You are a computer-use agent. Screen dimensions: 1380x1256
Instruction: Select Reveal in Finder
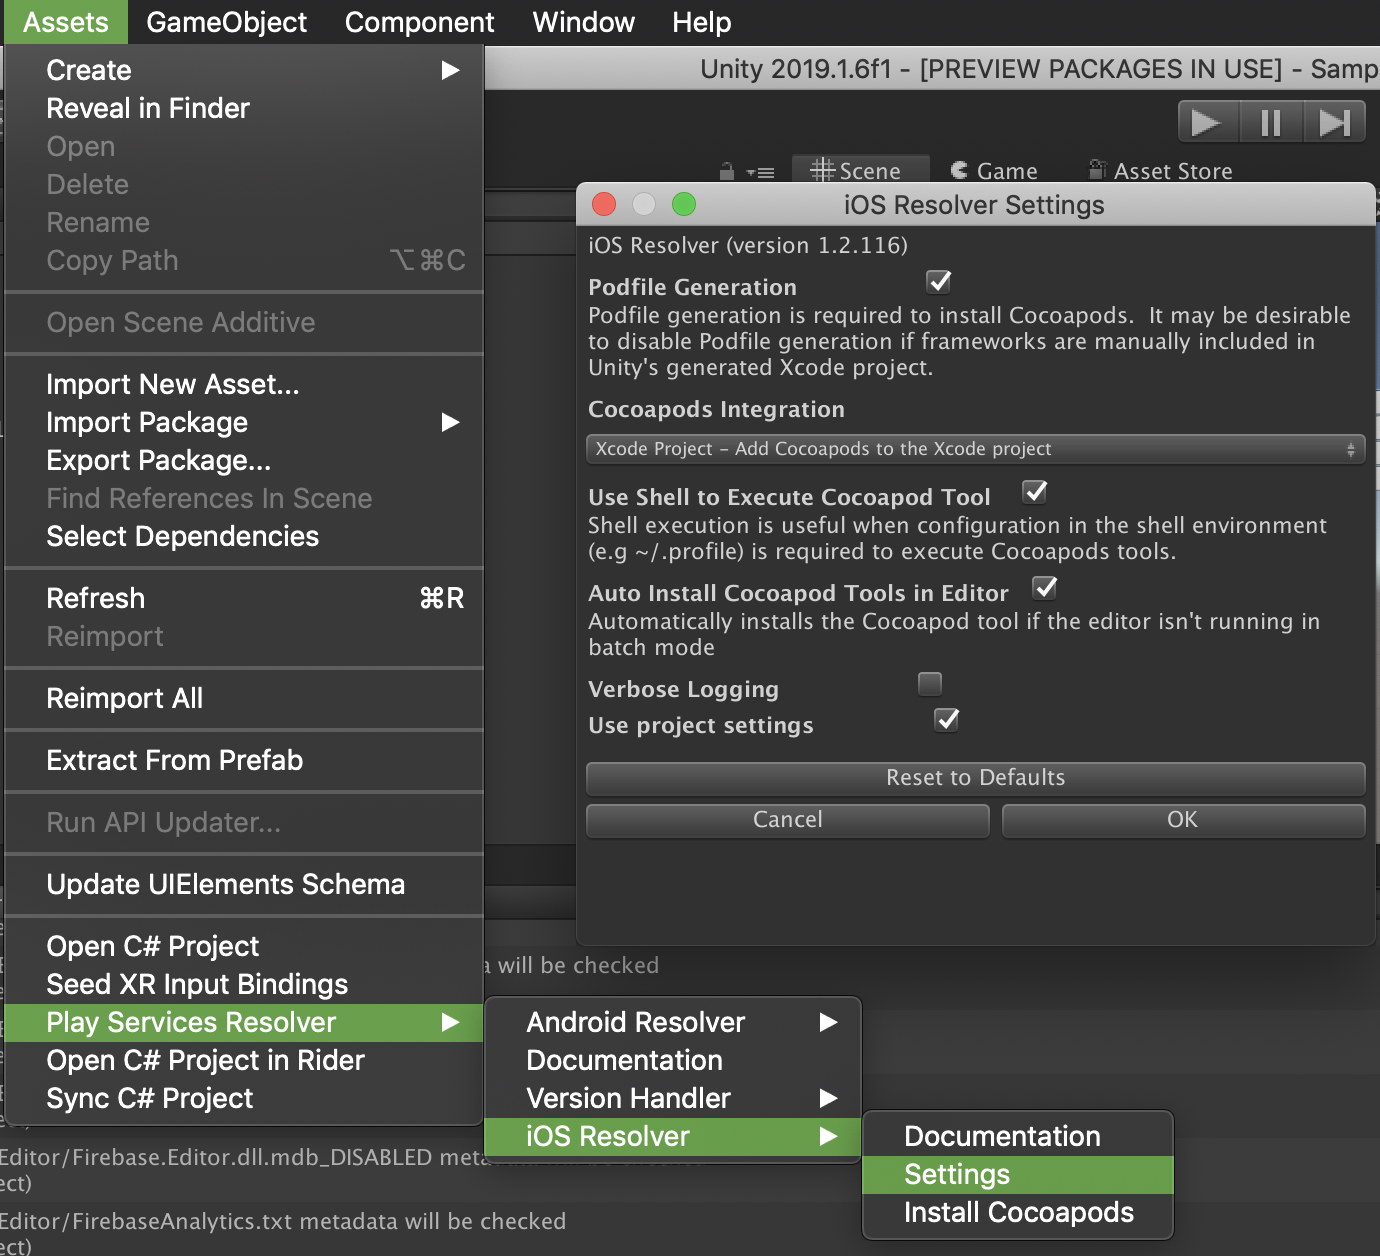click(244, 108)
